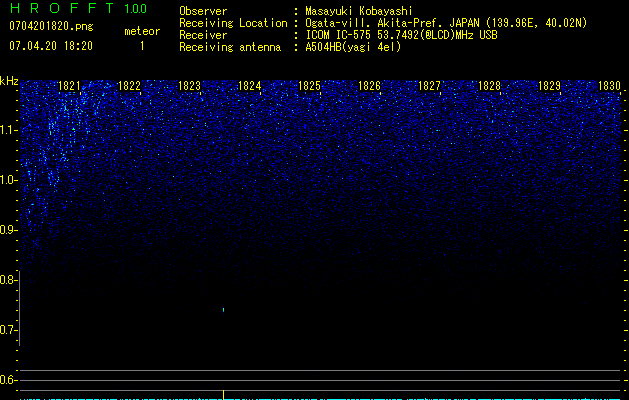Screen dimensions: 629x400
Task: Click the meteor count value 1
Action: pos(142,46)
